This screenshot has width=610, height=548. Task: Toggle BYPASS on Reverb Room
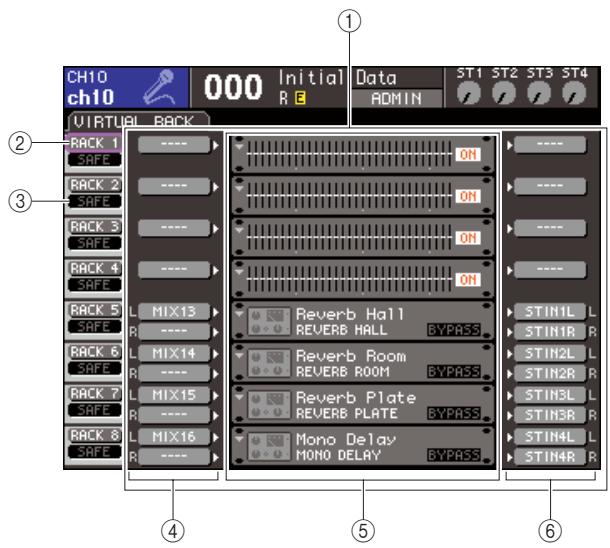[454, 372]
